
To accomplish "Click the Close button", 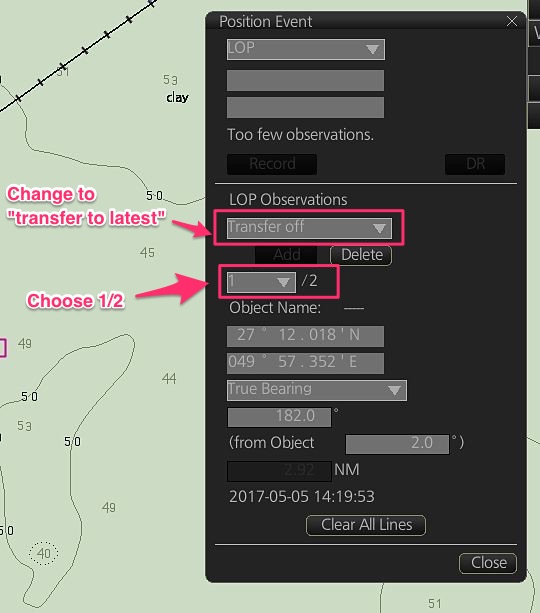I will [488, 563].
